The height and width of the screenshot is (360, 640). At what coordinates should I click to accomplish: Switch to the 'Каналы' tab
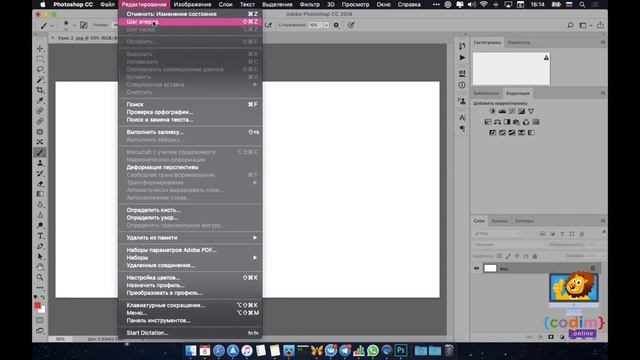coord(499,221)
